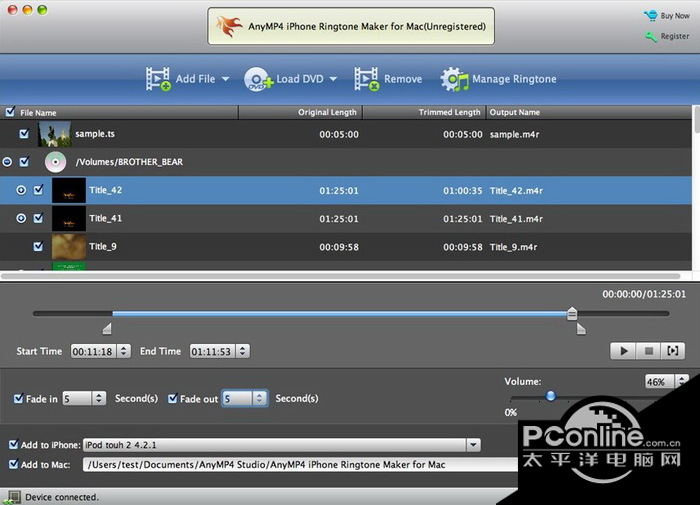Viewport: 700px width, 505px height.
Task: Click the device connected status icon
Action: pyautogui.click(x=12, y=497)
